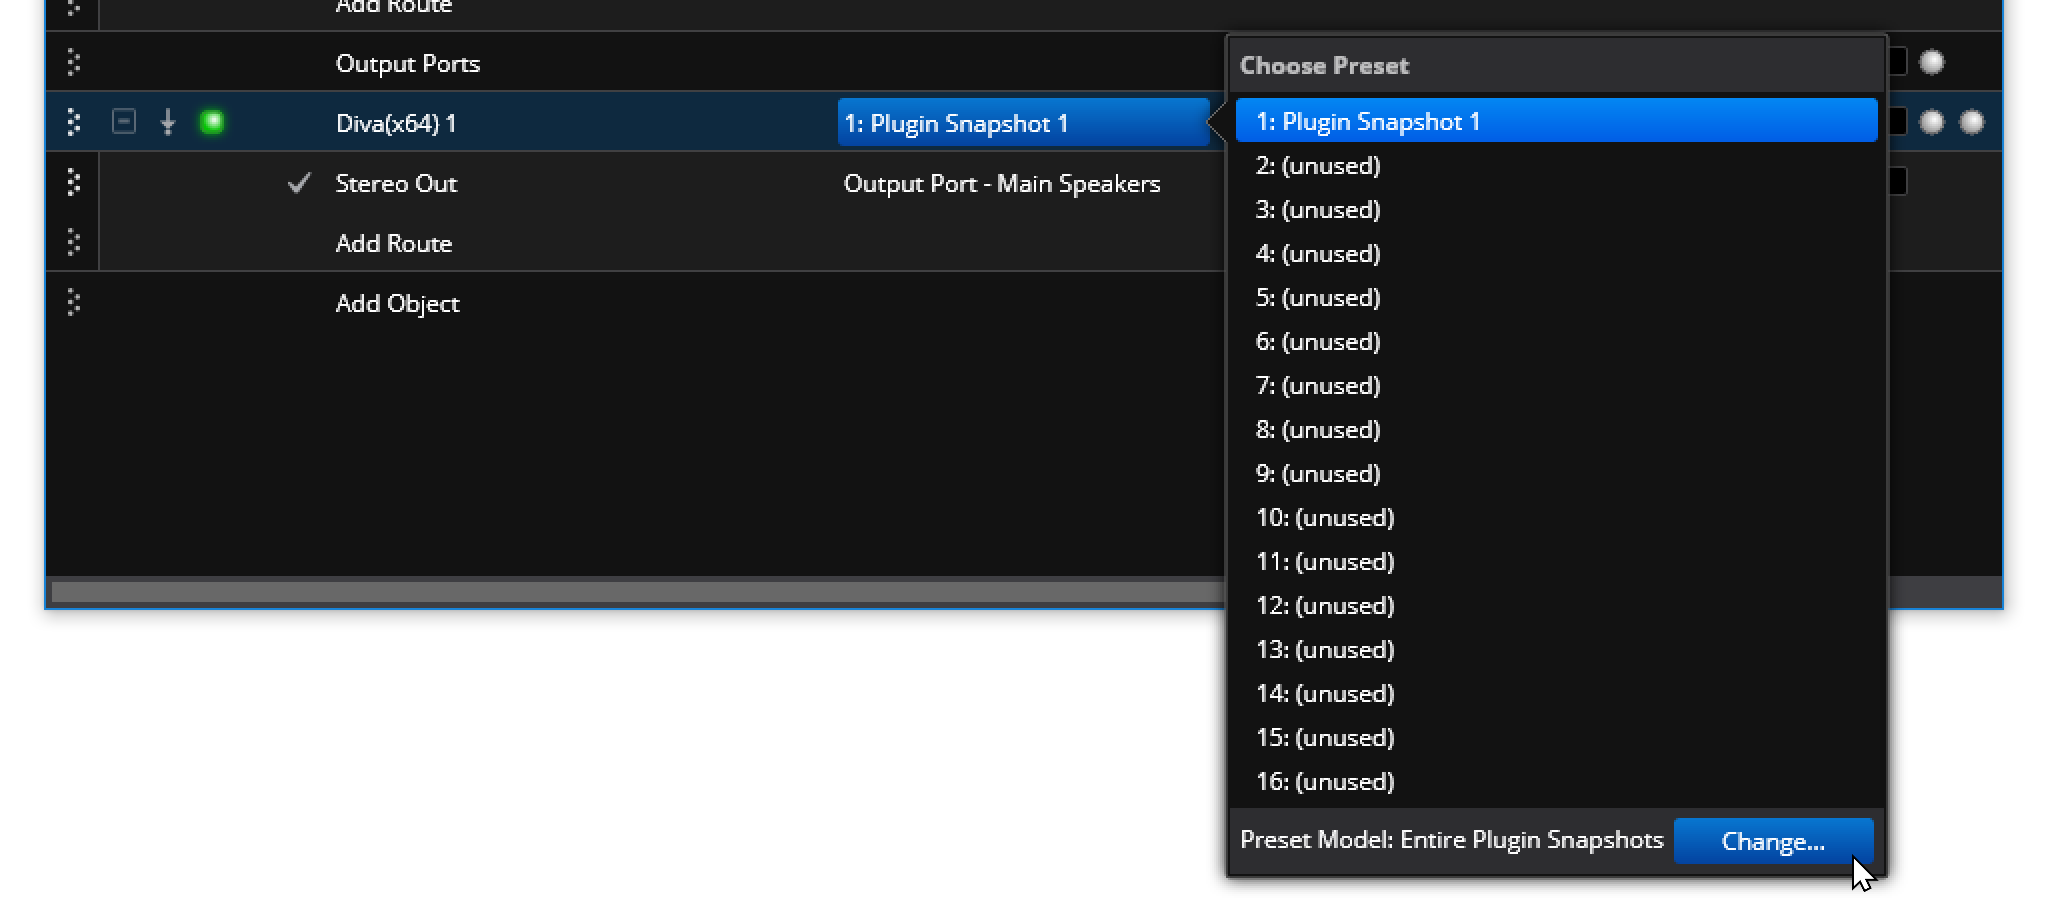The height and width of the screenshot is (916, 2046).
Task: Grab the dotted handle of Diva(x64) 1 row
Action: pos(73,122)
